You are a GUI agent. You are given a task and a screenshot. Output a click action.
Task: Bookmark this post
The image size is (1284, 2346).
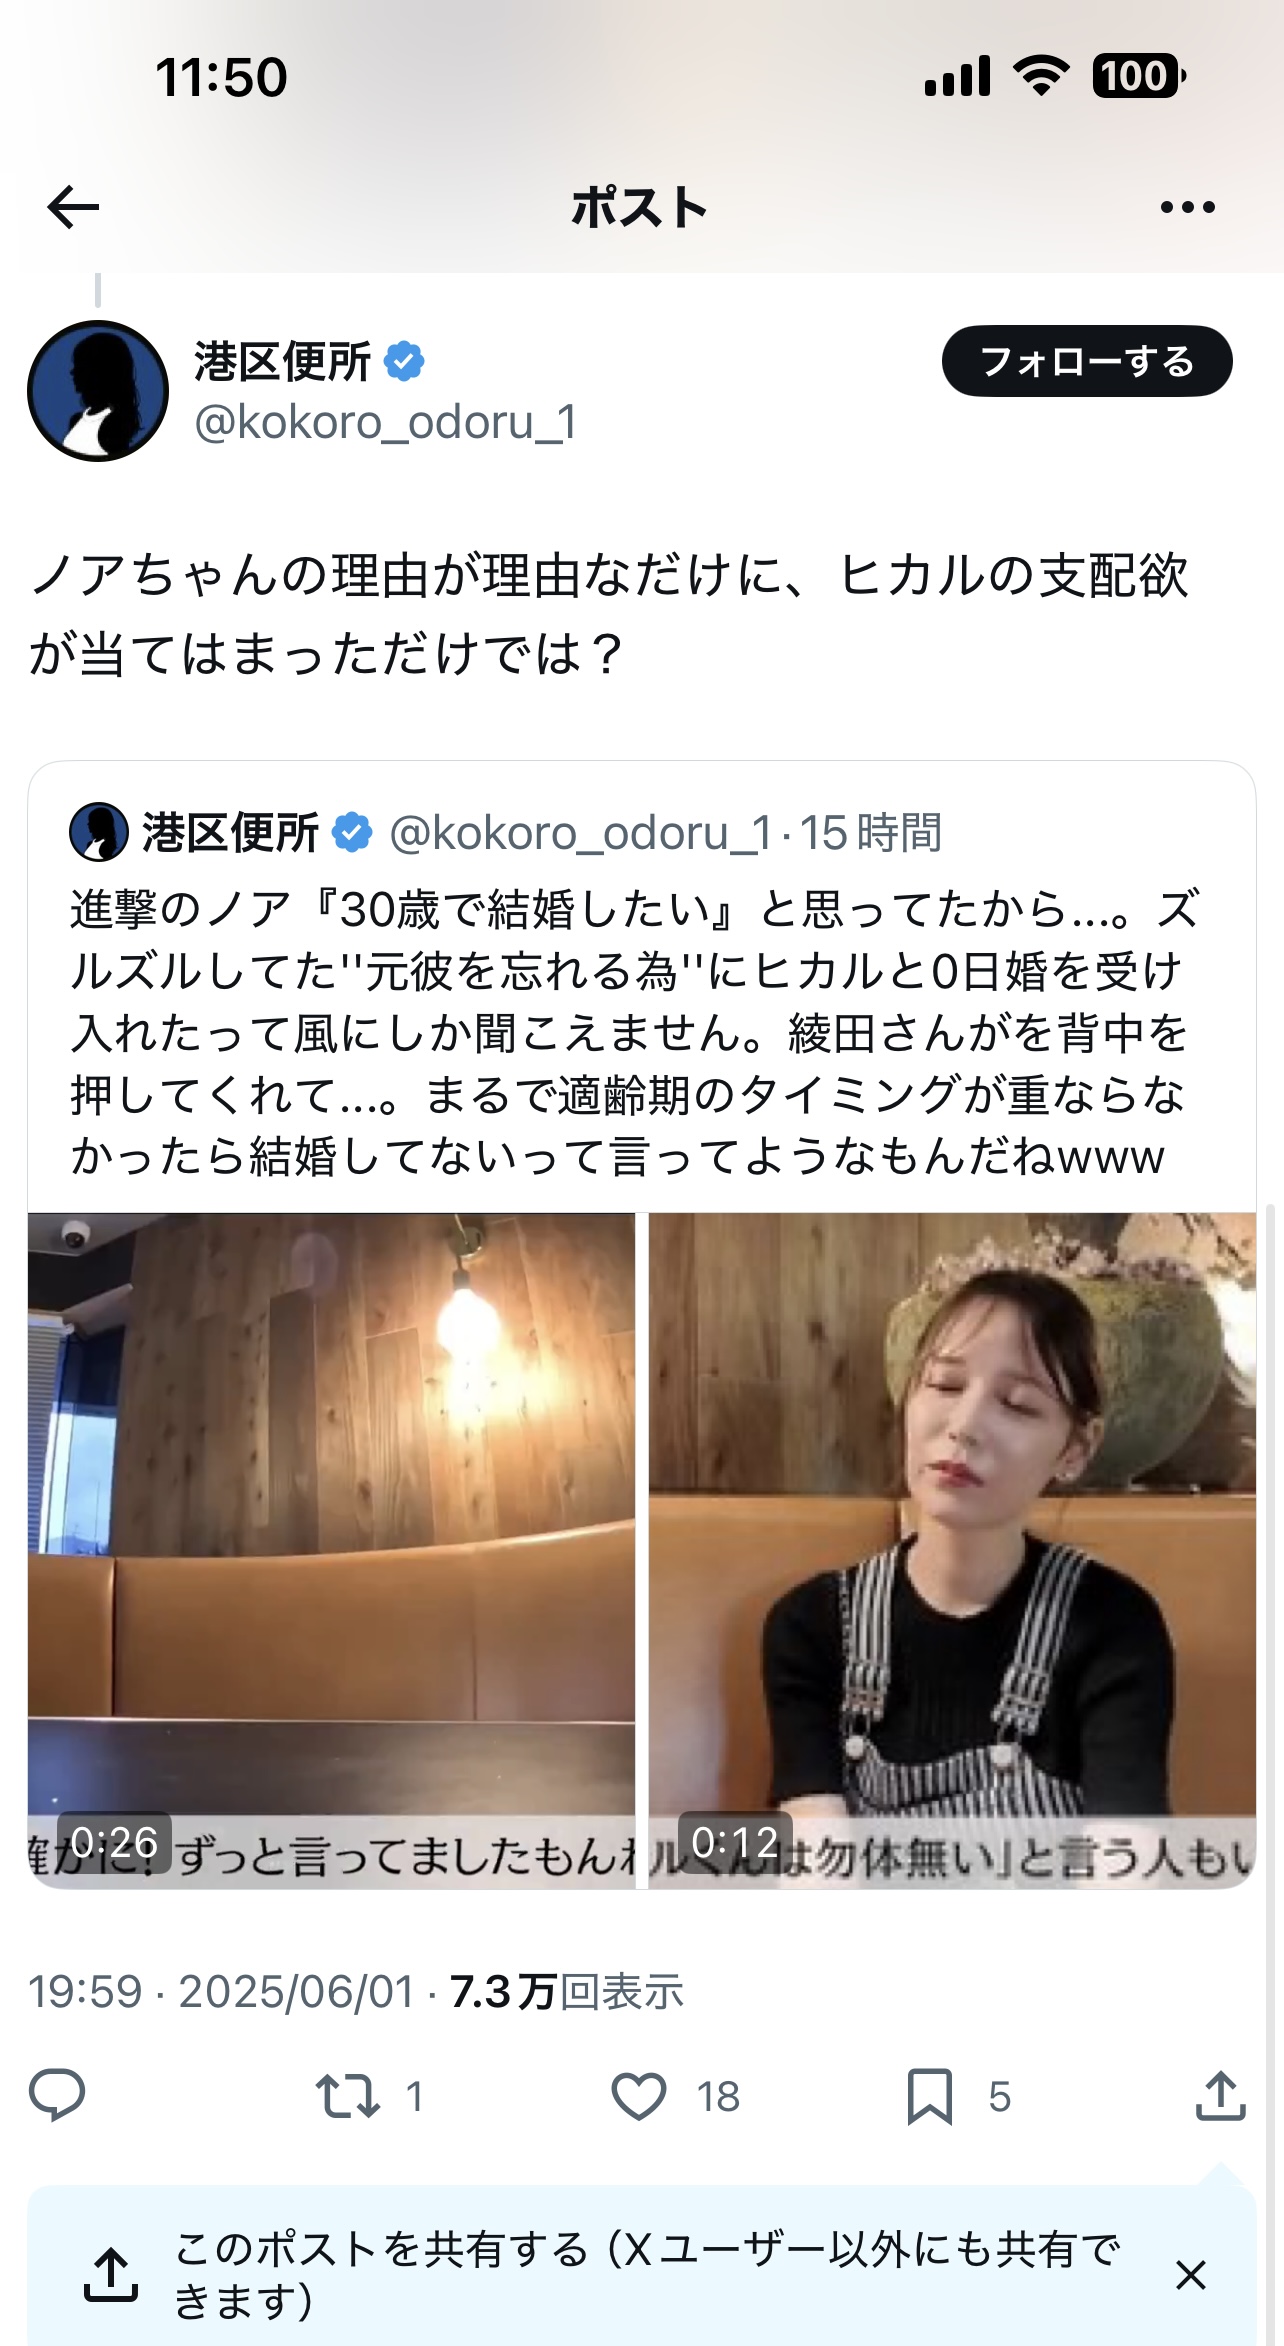pyautogui.click(x=929, y=2096)
